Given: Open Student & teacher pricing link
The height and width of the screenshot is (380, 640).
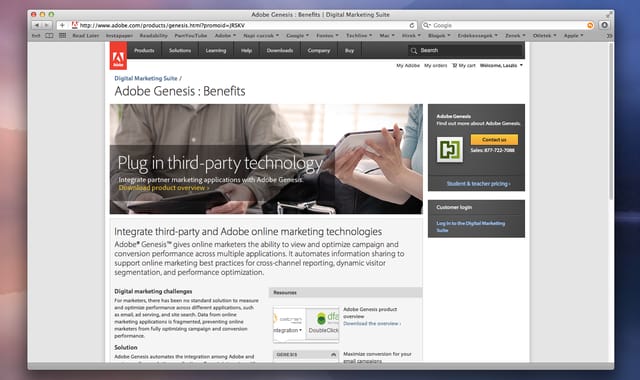Looking at the screenshot, I should [x=478, y=184].
